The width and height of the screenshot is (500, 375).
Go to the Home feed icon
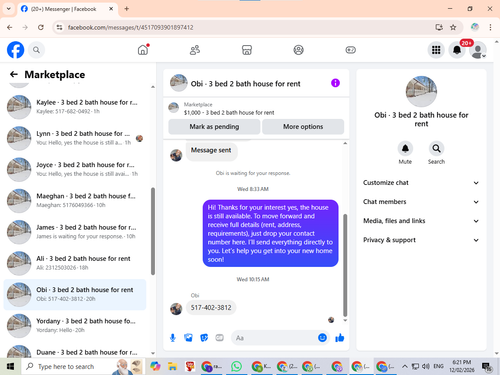pyautogui.click(x=143, y=50)
